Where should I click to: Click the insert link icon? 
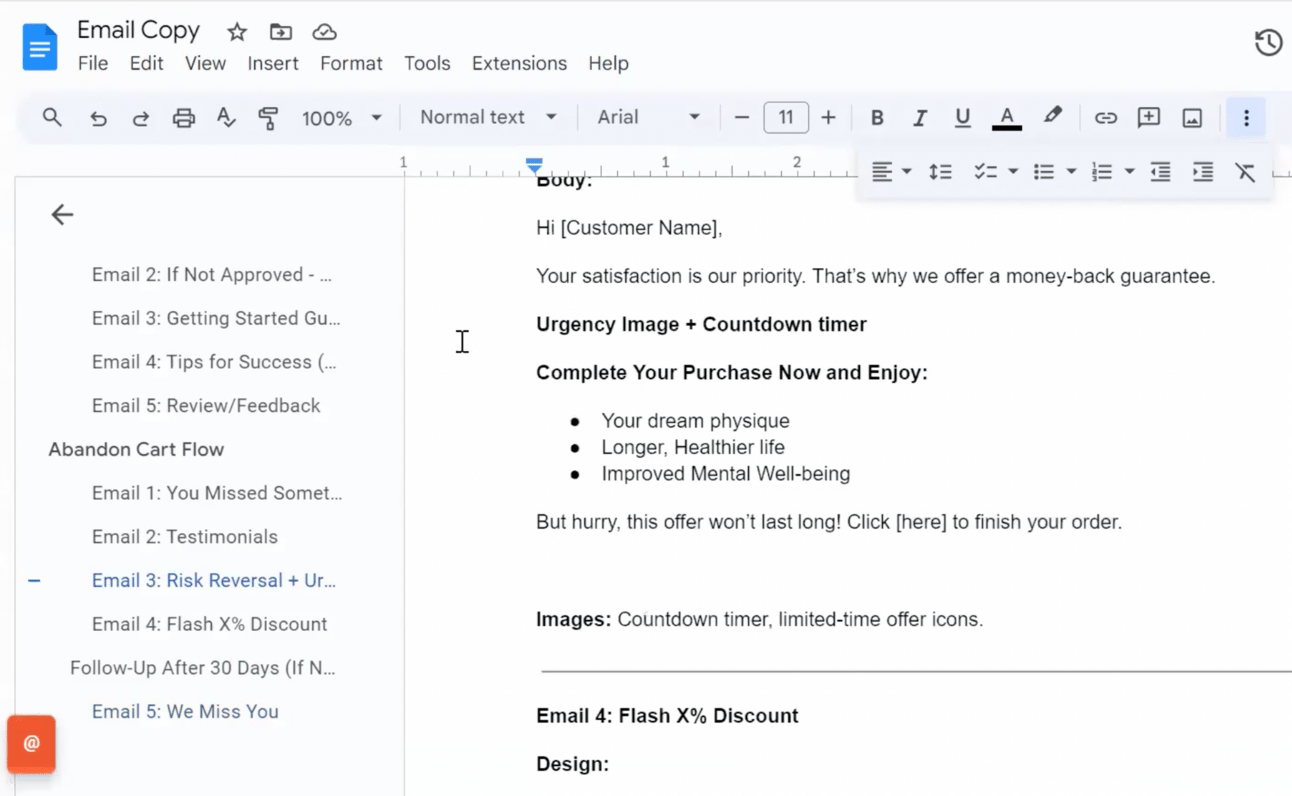(1105, 118)
